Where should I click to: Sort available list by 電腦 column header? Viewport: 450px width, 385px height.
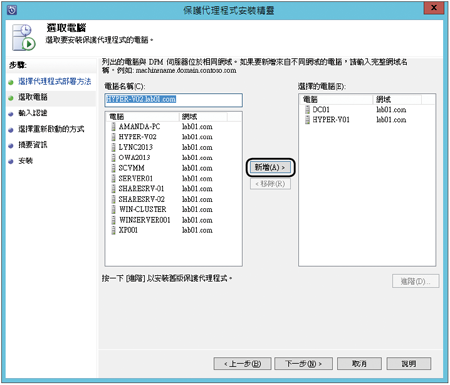click(143, 117)
